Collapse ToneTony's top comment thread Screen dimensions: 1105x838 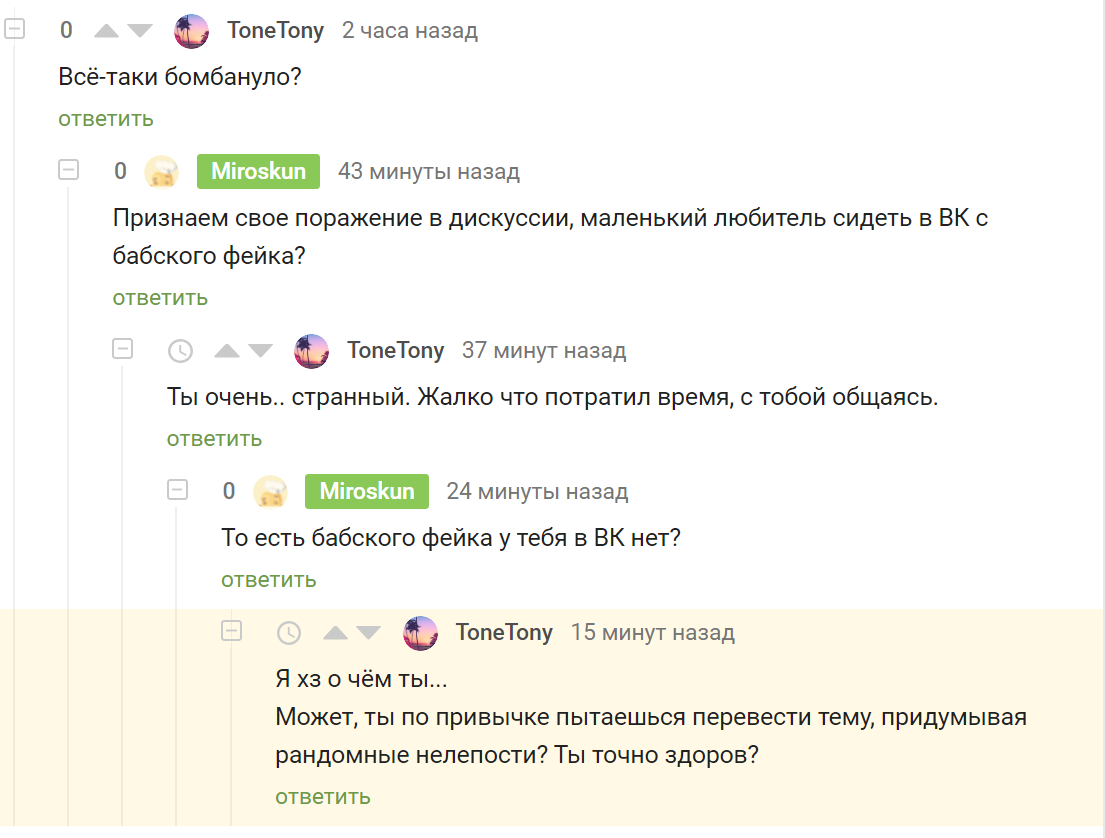tap(14, 29)
